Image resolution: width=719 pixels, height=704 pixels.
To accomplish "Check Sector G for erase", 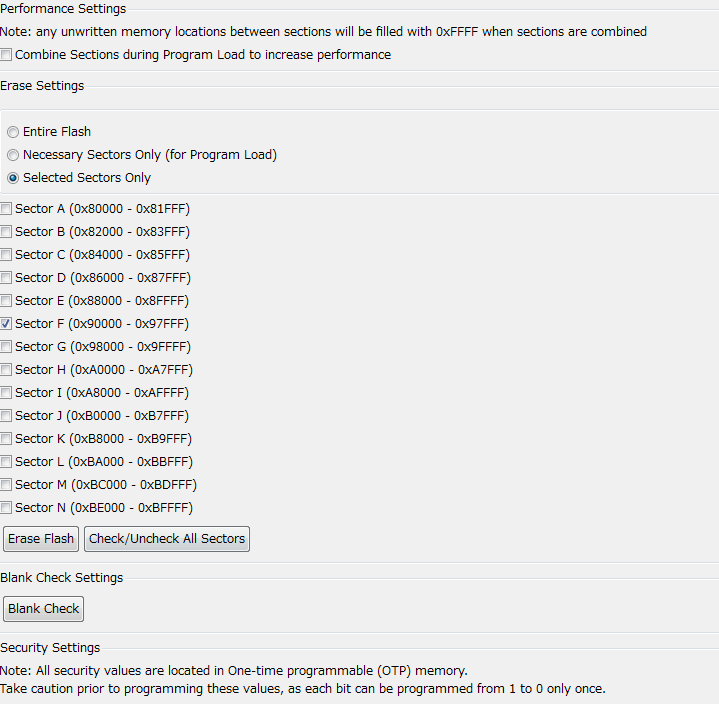I will 7,347.
